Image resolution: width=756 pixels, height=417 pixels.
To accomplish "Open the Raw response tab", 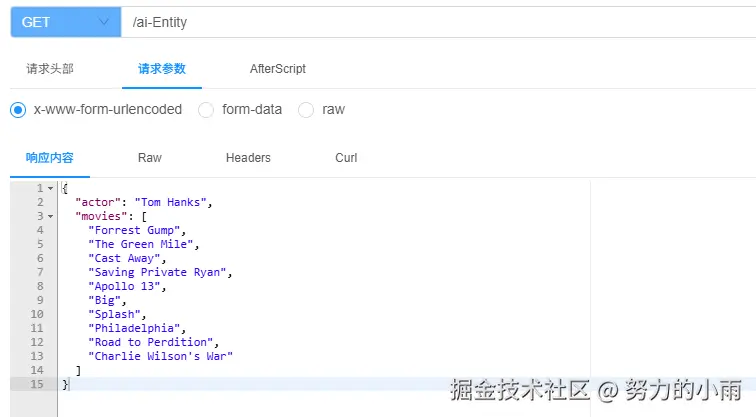I will tap(149, 158).
